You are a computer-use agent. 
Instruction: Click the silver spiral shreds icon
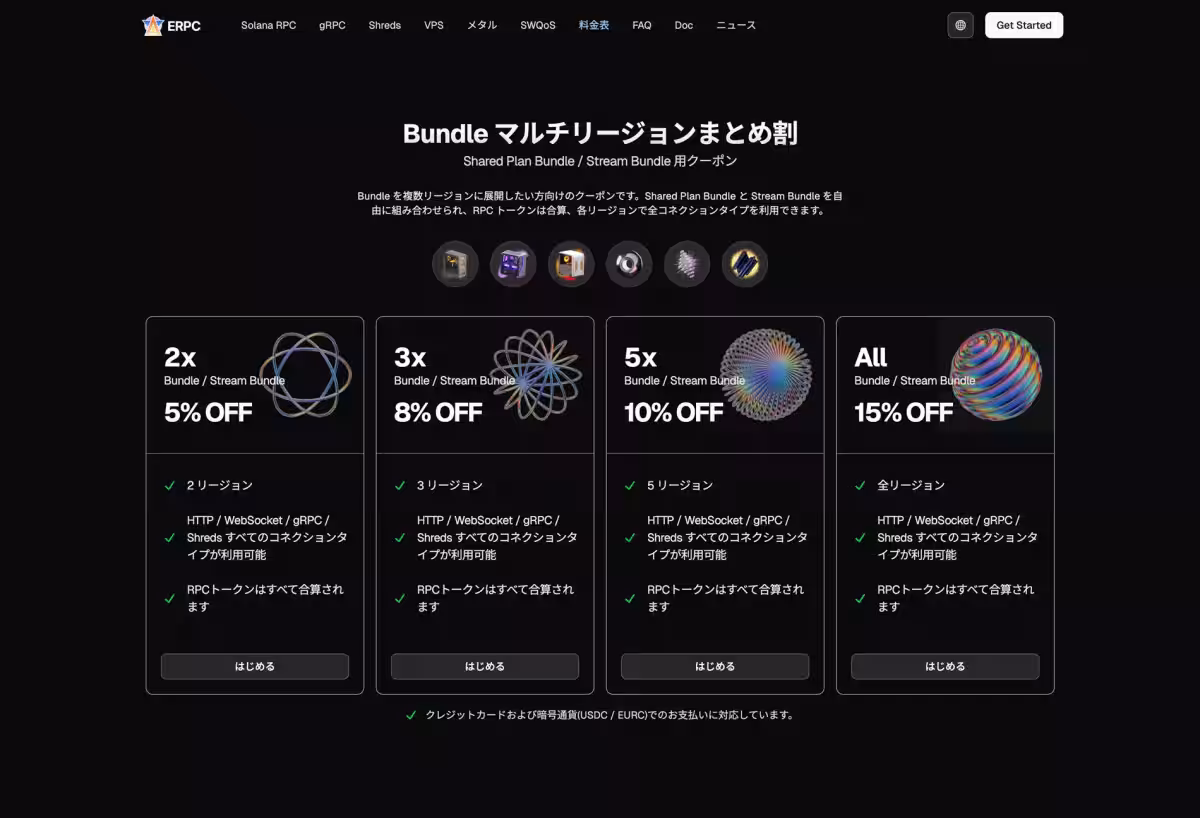tap(687, 264)
